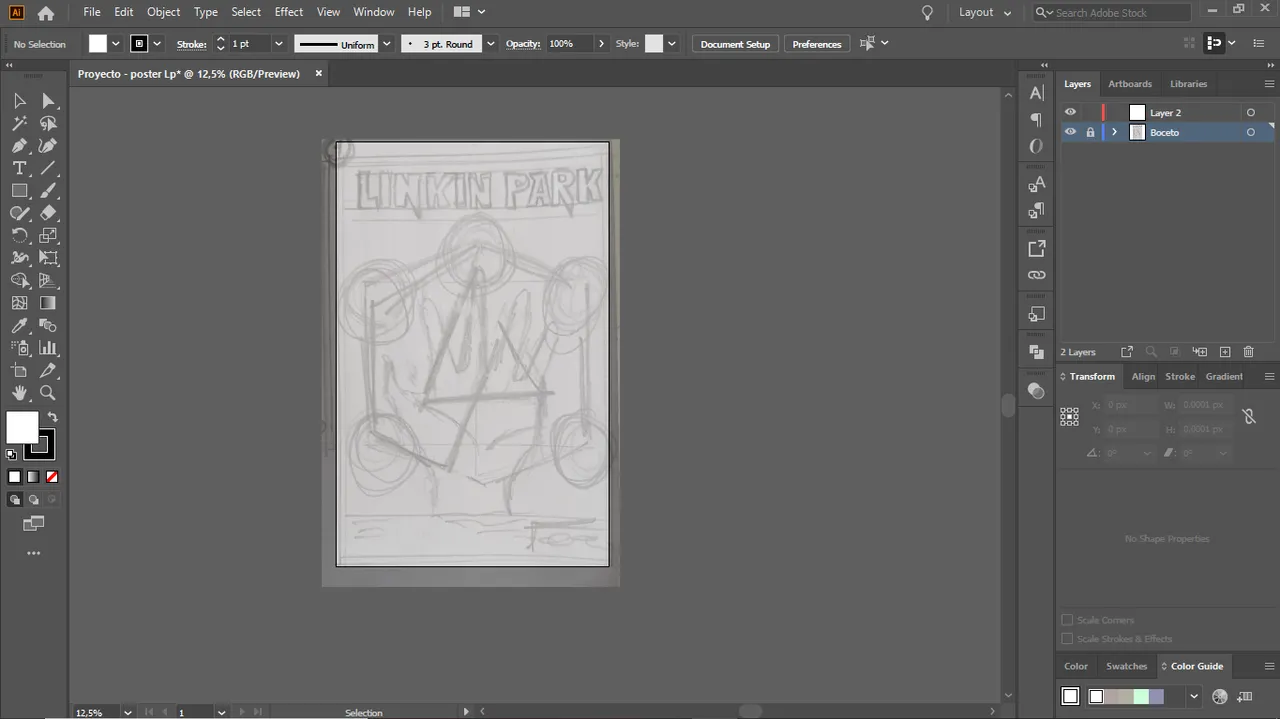1280x719 pixels.
Task: Switch to the Artboards tab
Action: point(1130,84)
